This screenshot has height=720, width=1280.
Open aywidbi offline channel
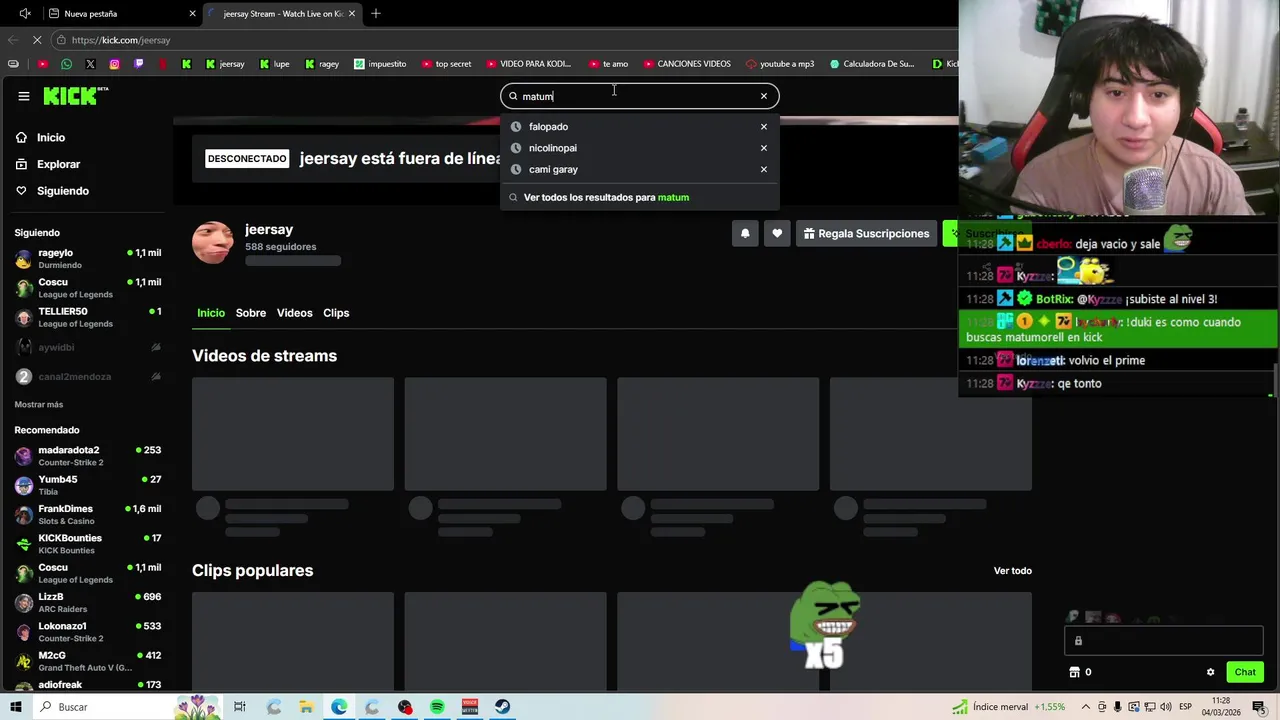tap(88, 347)
